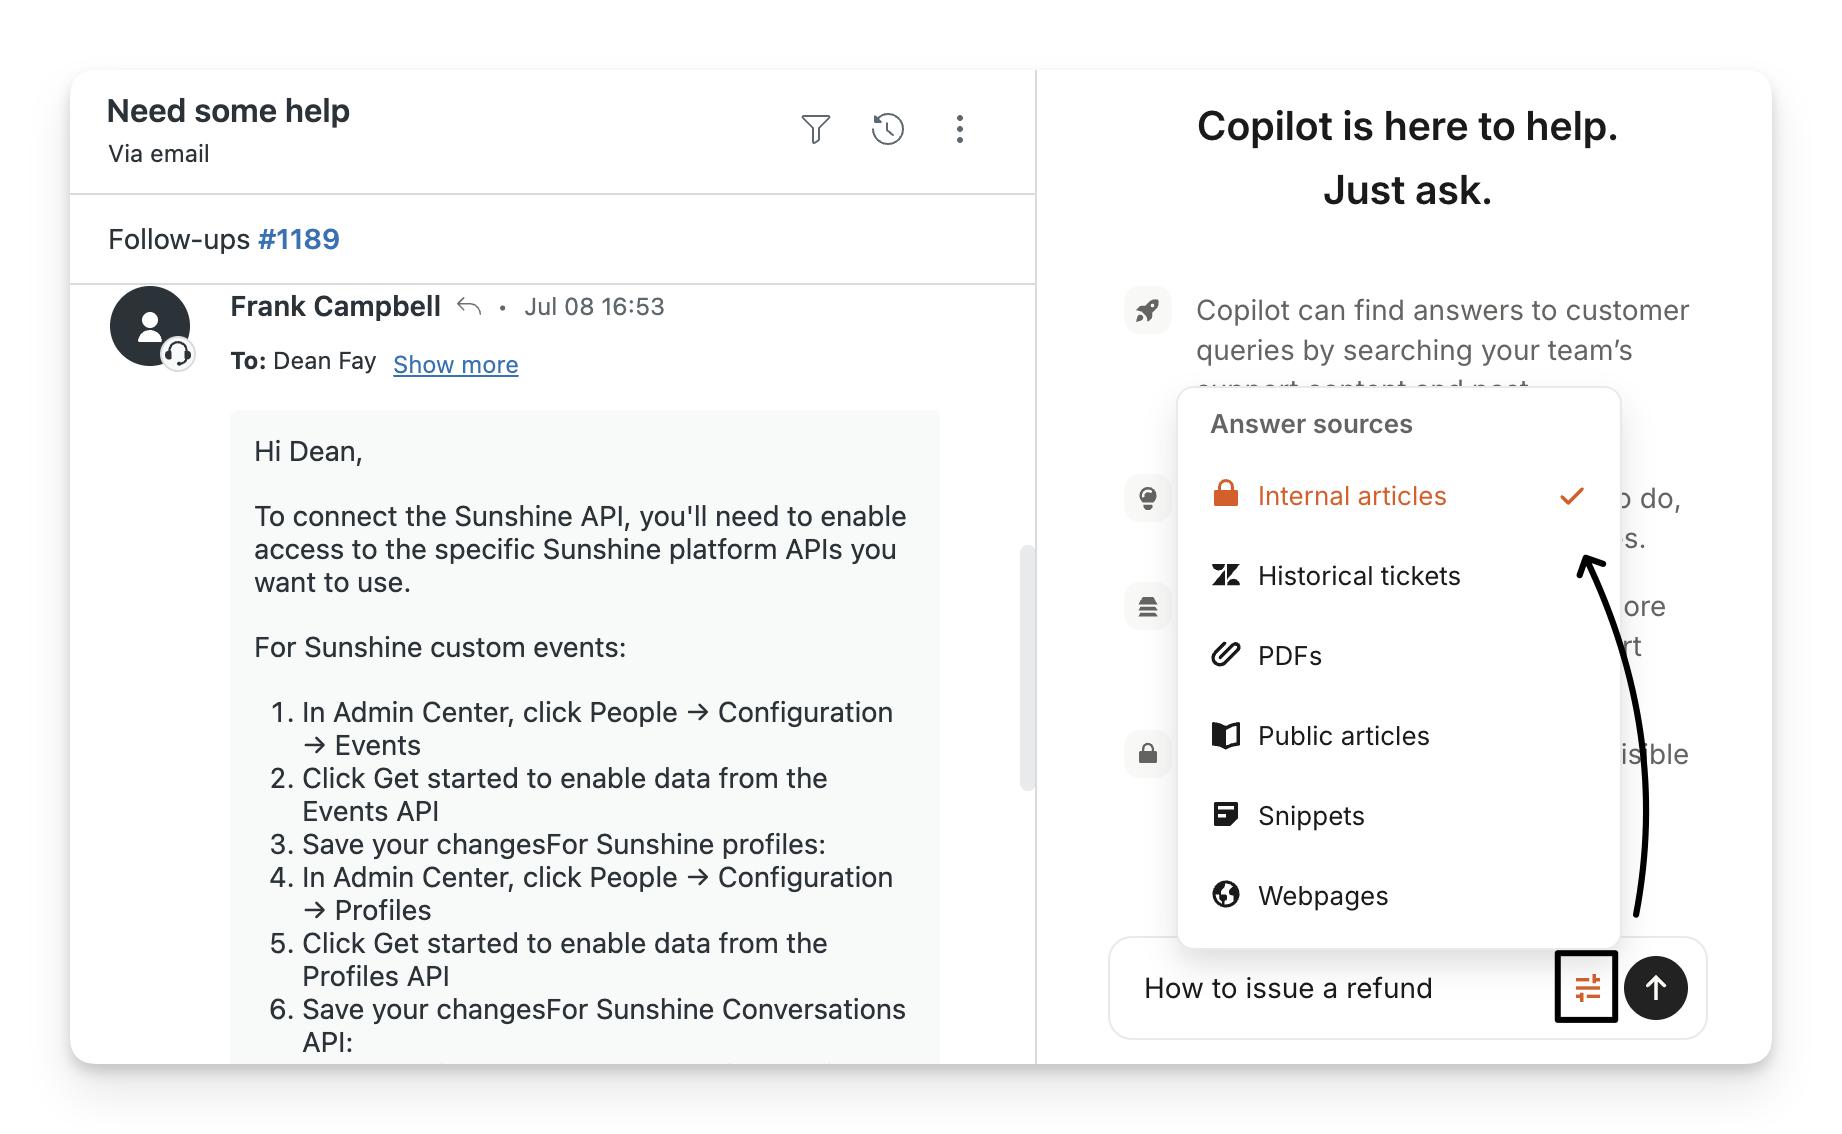Click the conversation pane scrollbar

tap(1026, 667)
